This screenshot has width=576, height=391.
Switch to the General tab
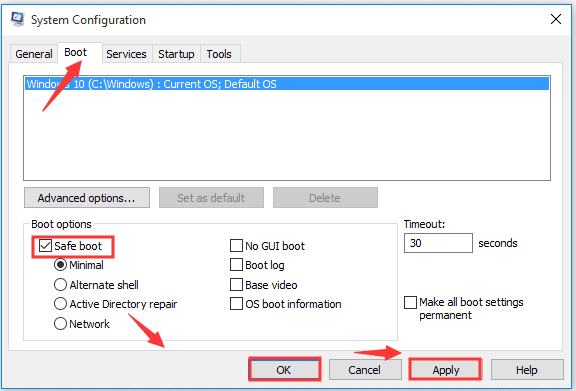pyautogui.click(x=33, y=54)
